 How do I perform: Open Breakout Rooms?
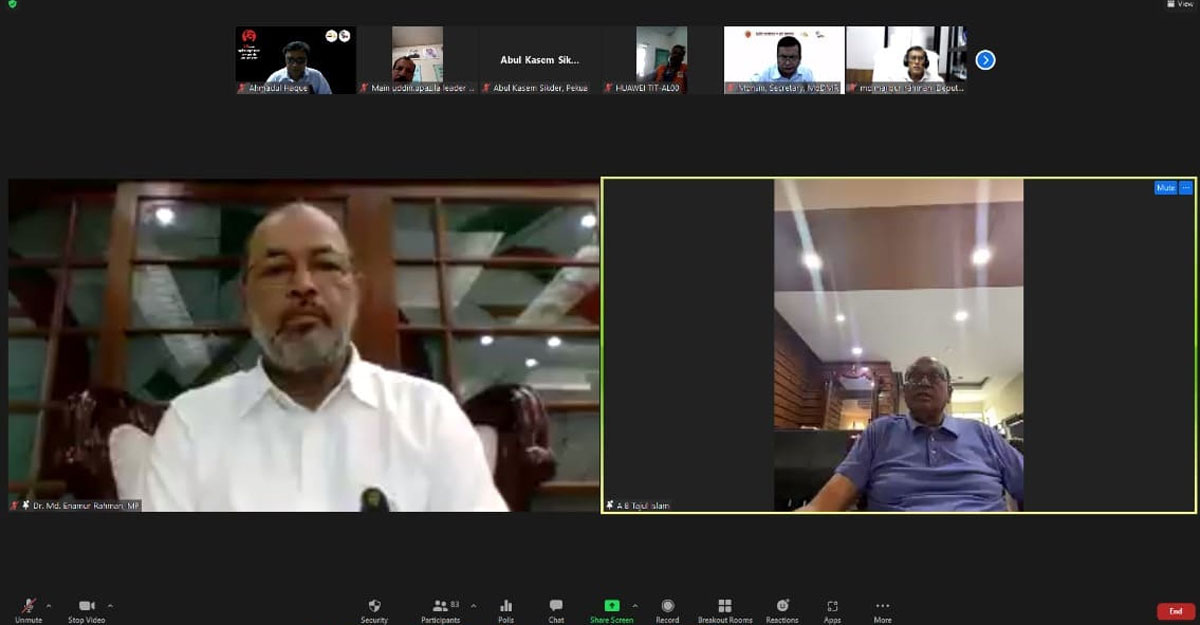[725, 609]
